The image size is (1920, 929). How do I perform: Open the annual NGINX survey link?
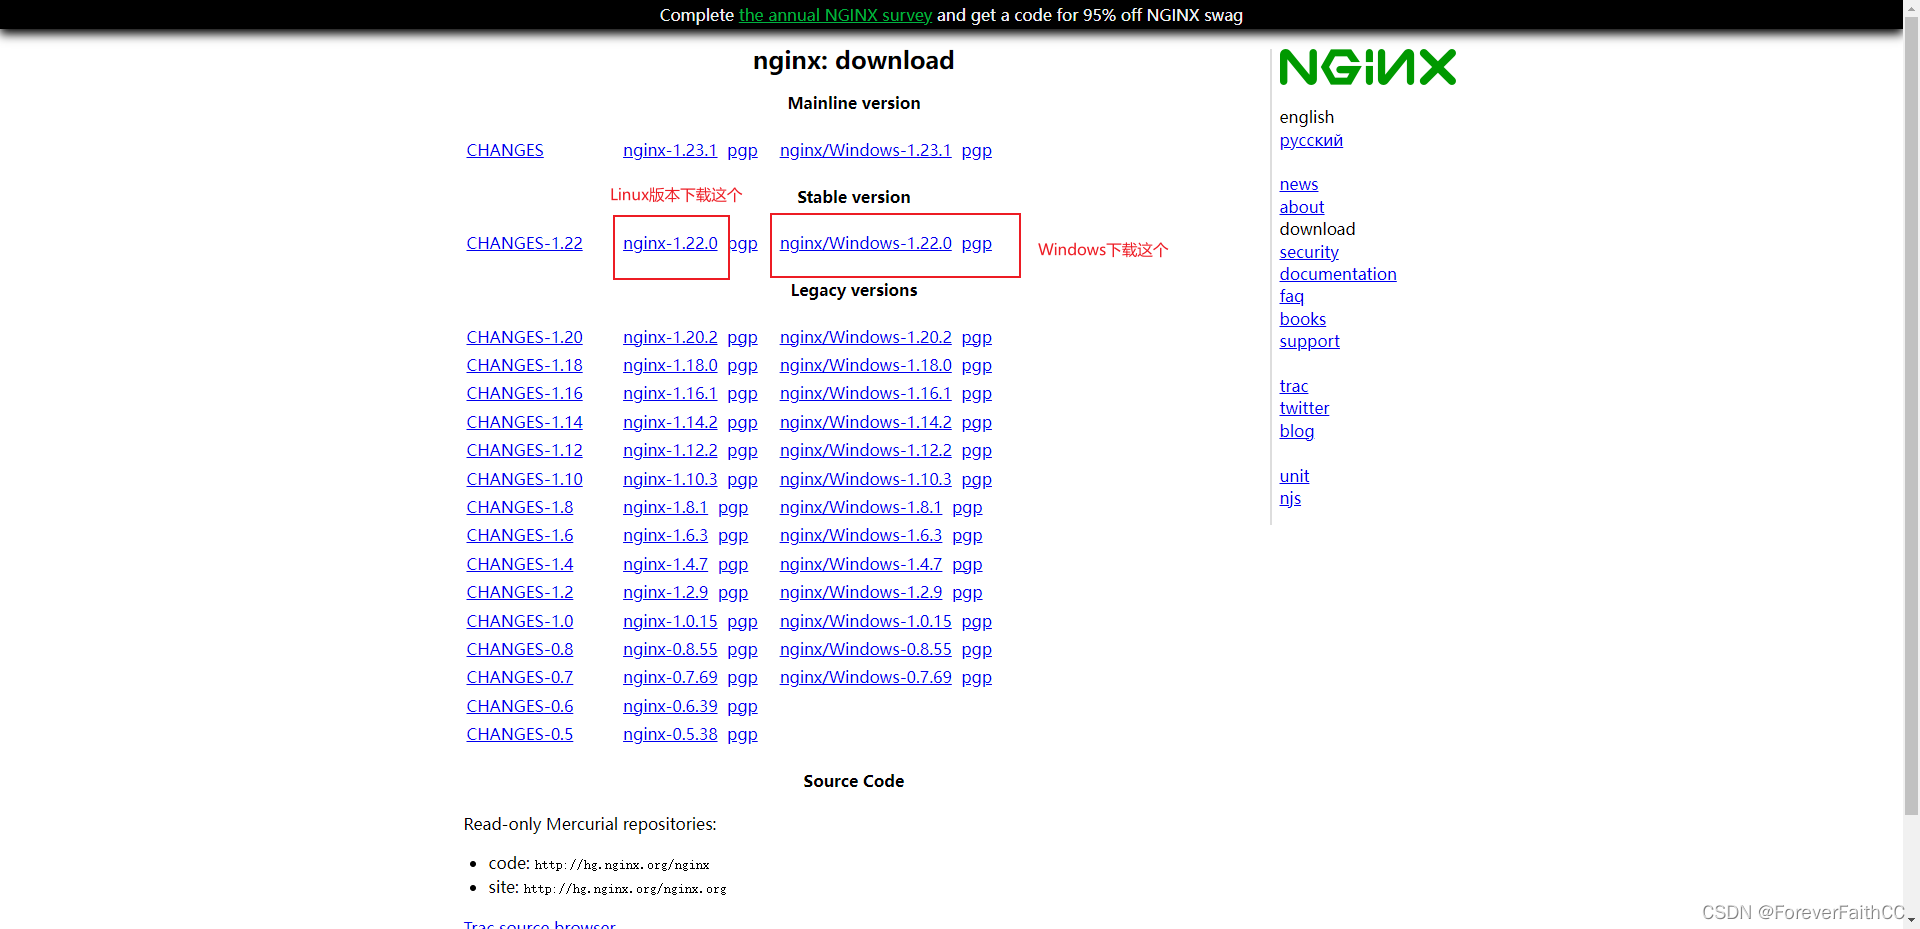click(x=835, y=15)
